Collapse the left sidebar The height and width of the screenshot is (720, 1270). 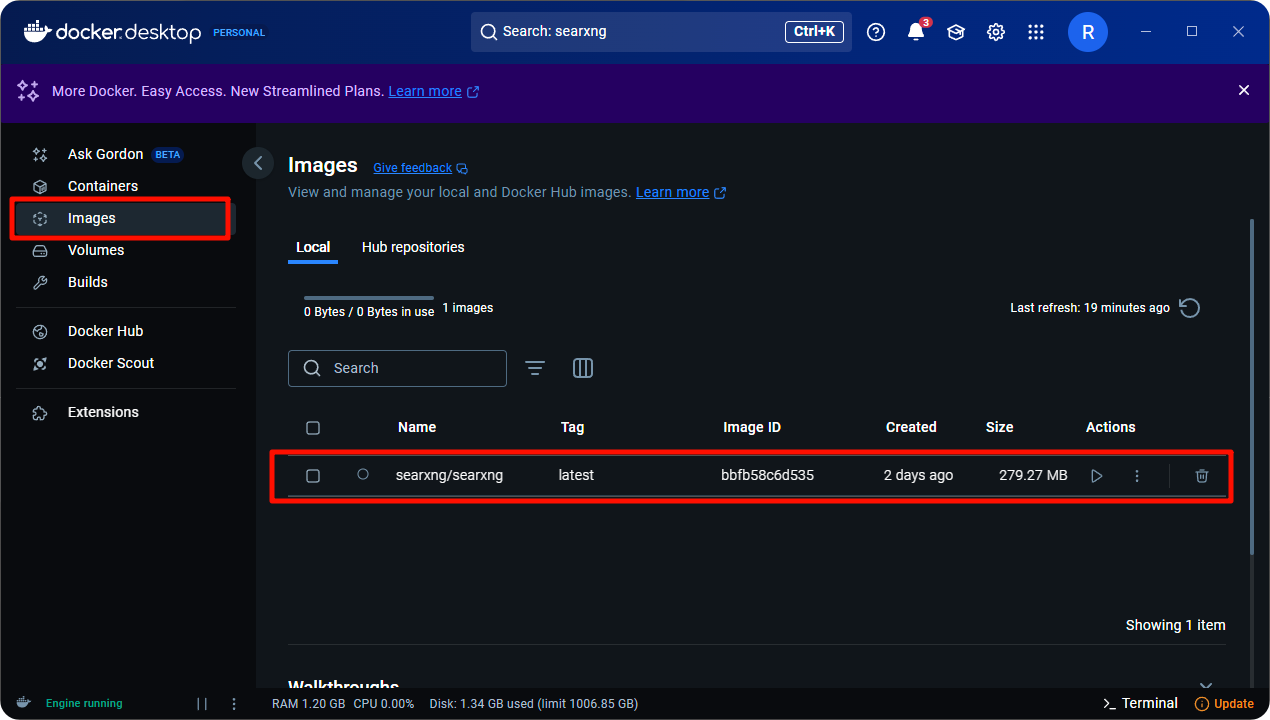(258, 163)
